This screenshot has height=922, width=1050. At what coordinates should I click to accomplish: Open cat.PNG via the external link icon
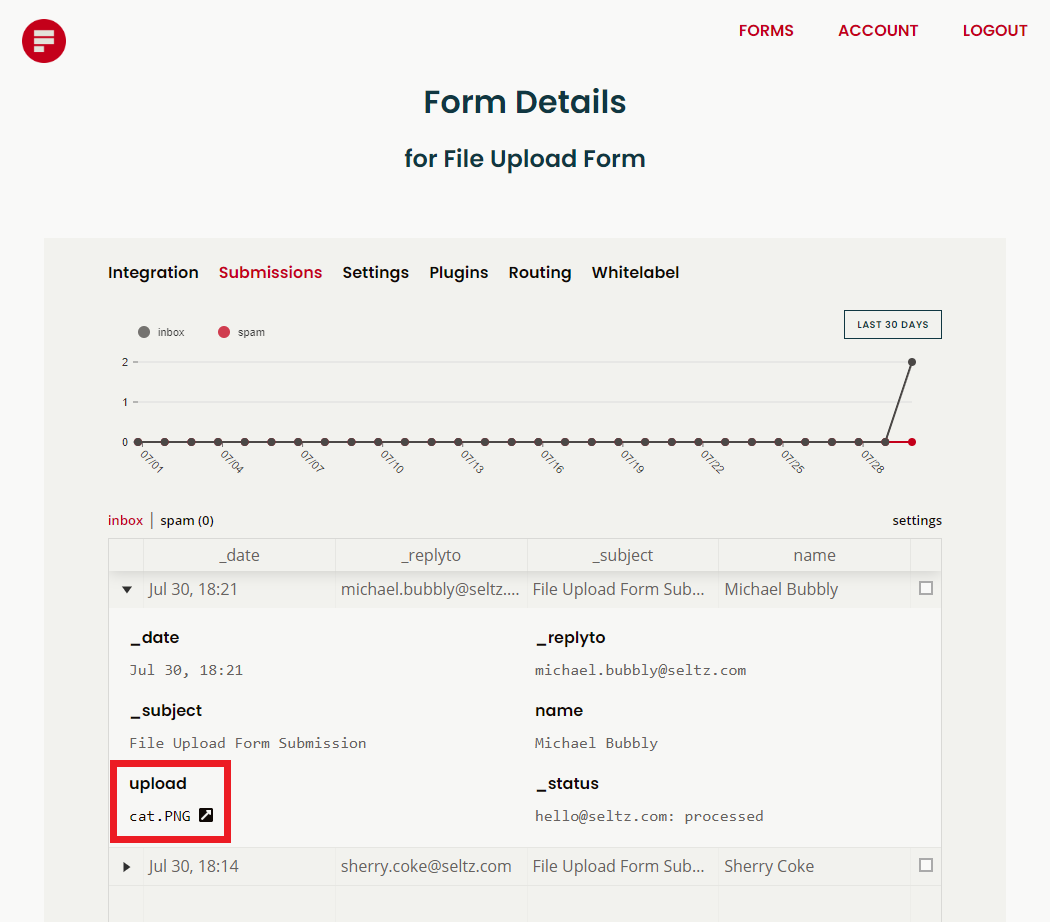click(x=206, y=815)
